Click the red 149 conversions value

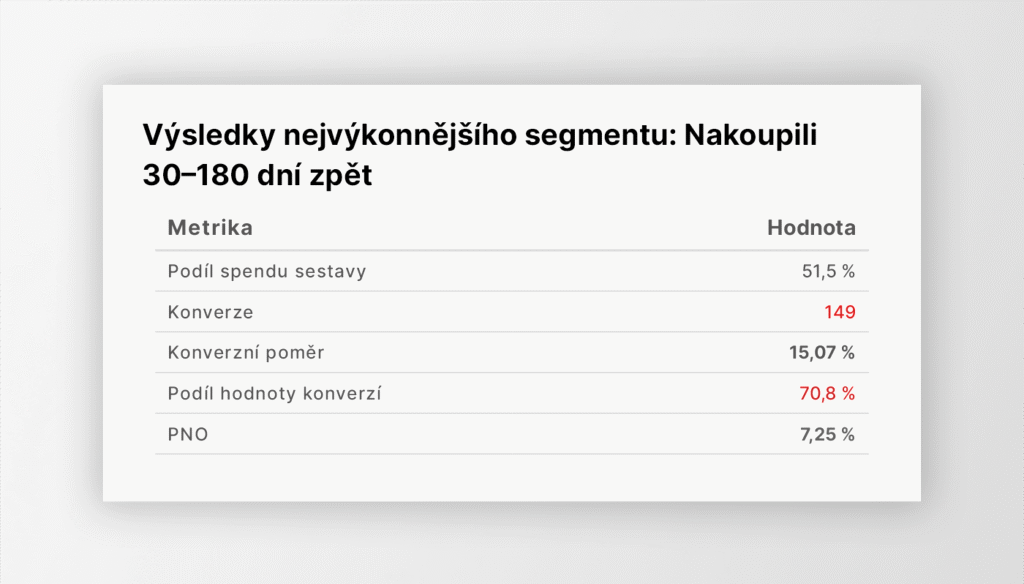(840, 312)
